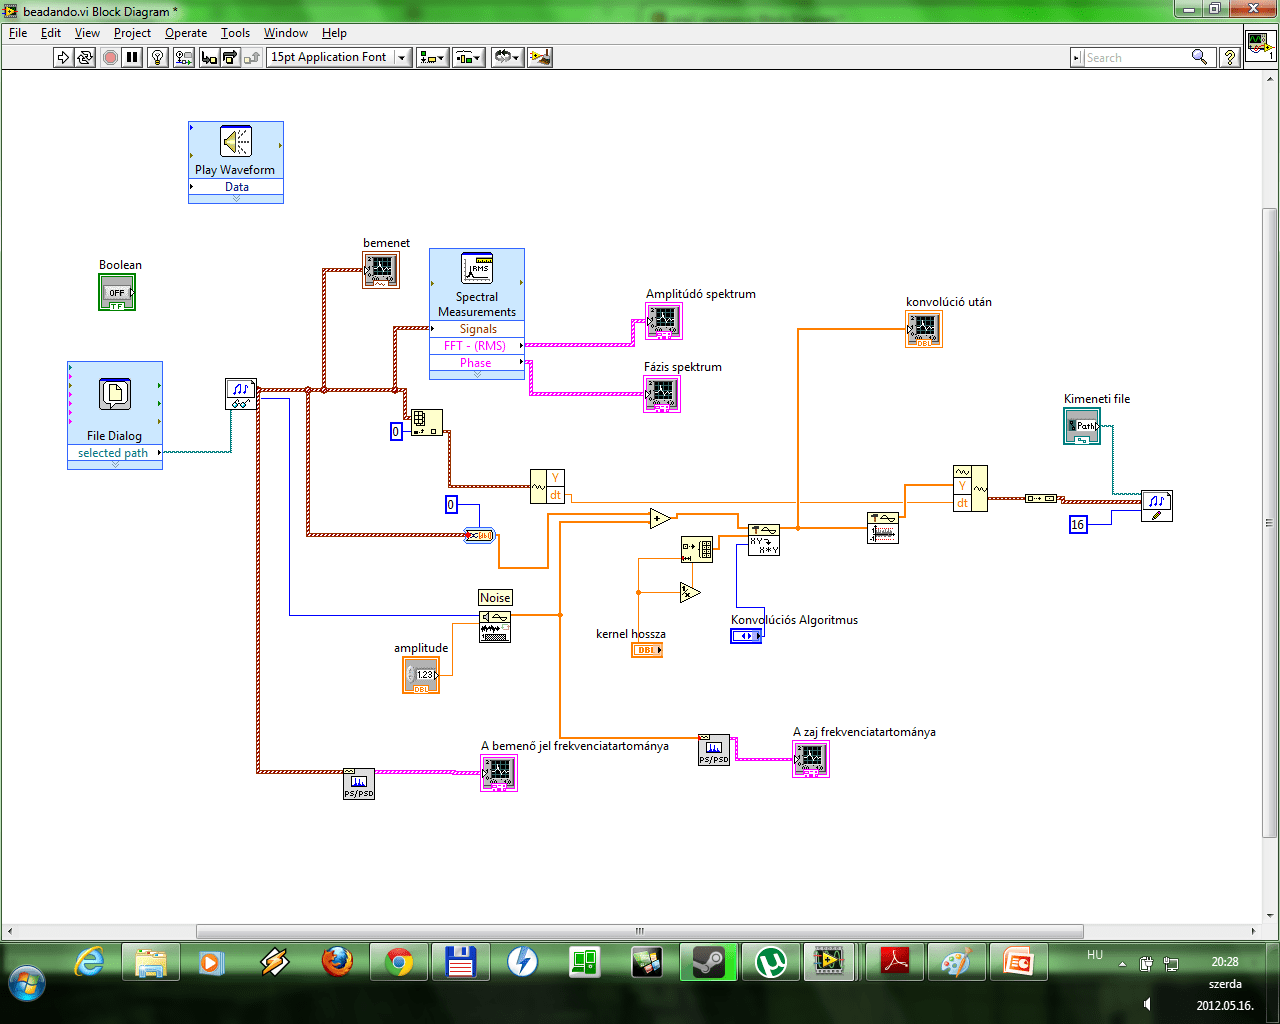This screenshot has height=1024, width=1280.
Task: Click the Clean Up Diagram broom icon
Action: coord(540,57)
